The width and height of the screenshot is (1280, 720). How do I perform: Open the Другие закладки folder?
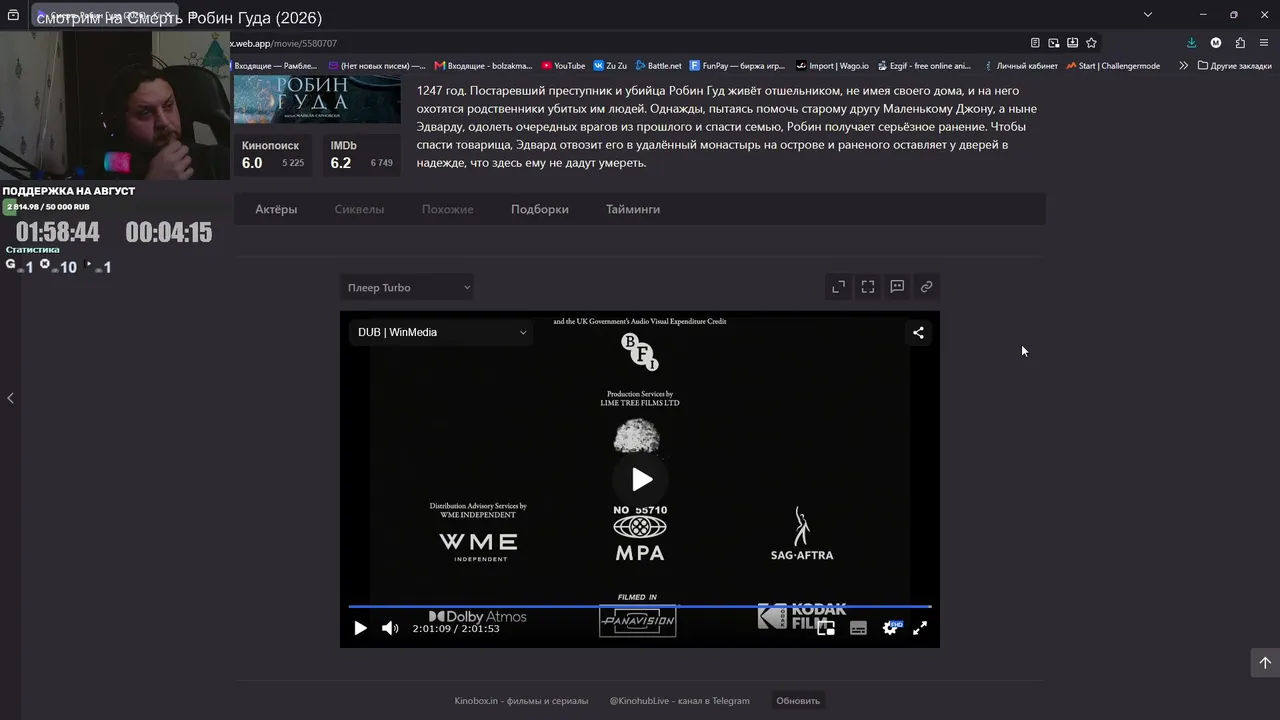1235,66
